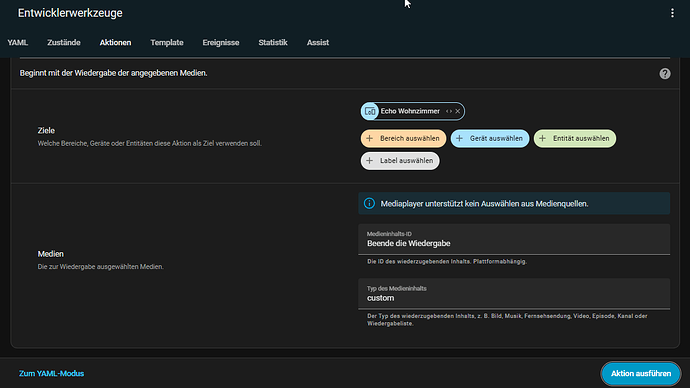Open the Zustände tab

[x=64, y=43]
